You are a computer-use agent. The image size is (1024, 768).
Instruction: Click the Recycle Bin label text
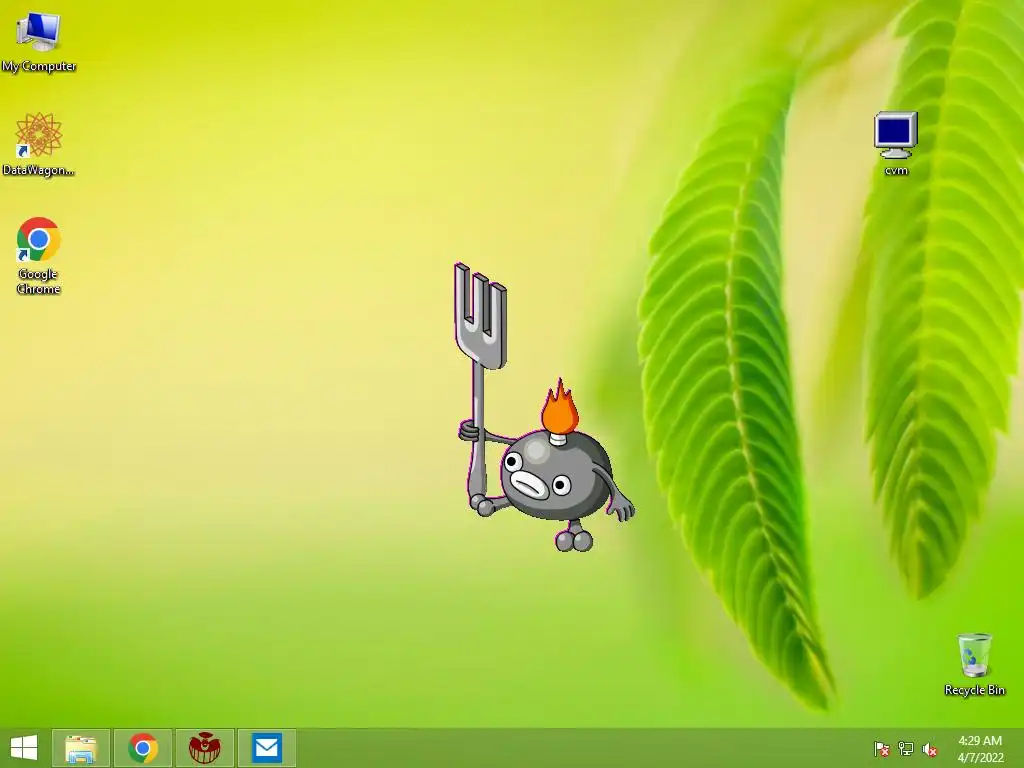(x=974, y=690)
